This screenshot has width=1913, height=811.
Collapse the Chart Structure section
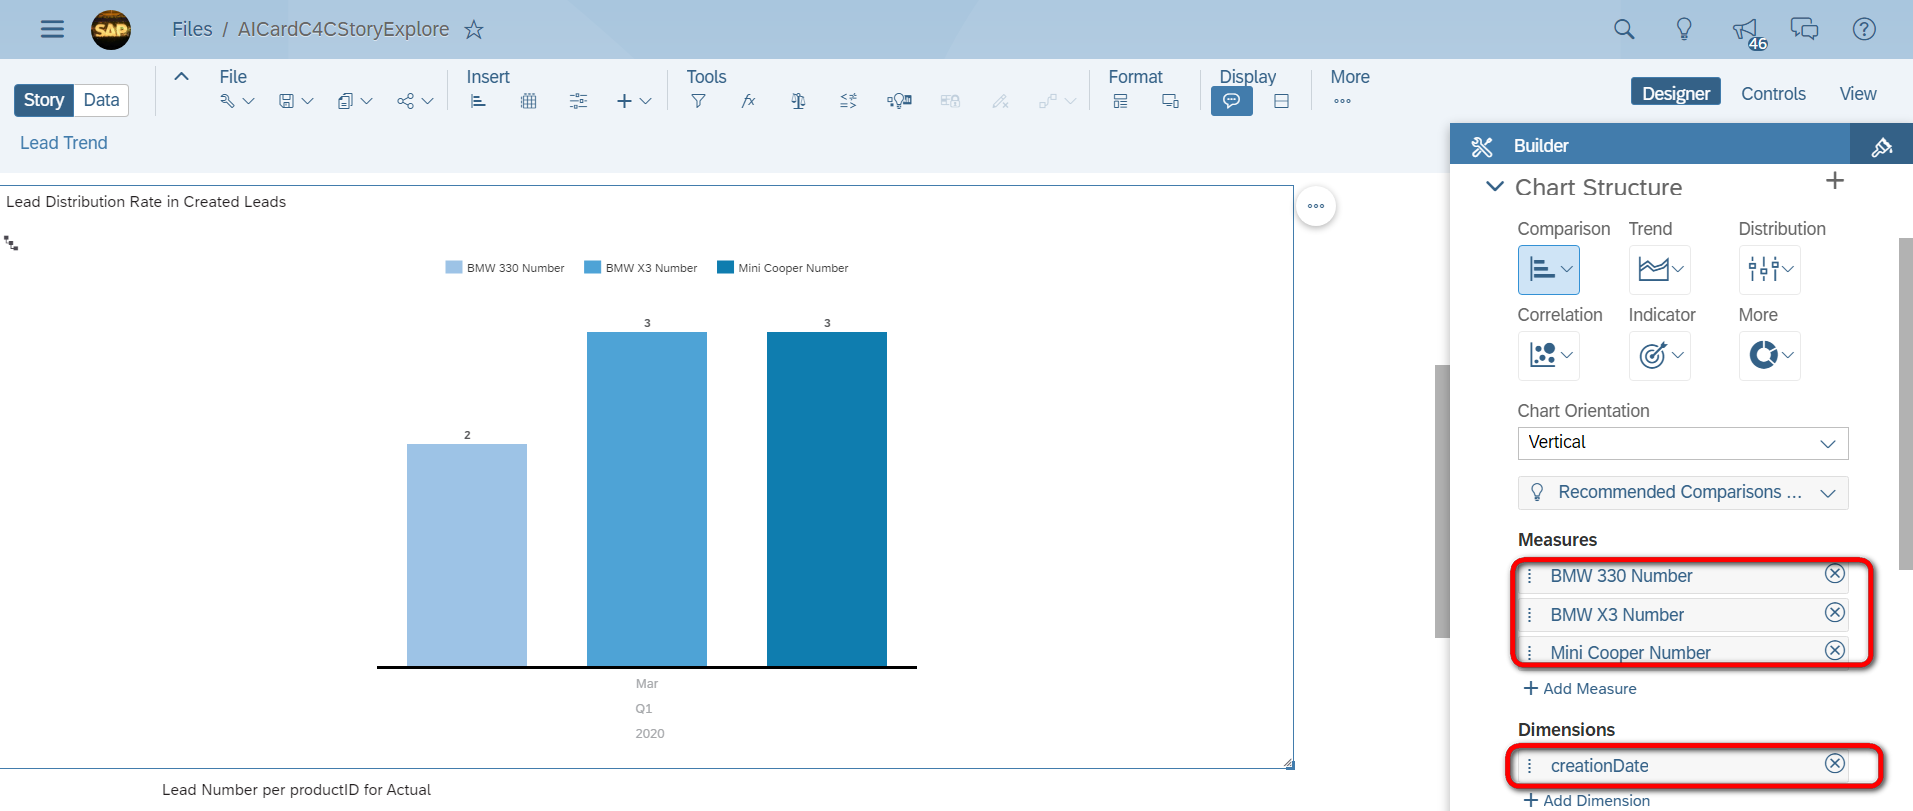tap(1495, 187)
